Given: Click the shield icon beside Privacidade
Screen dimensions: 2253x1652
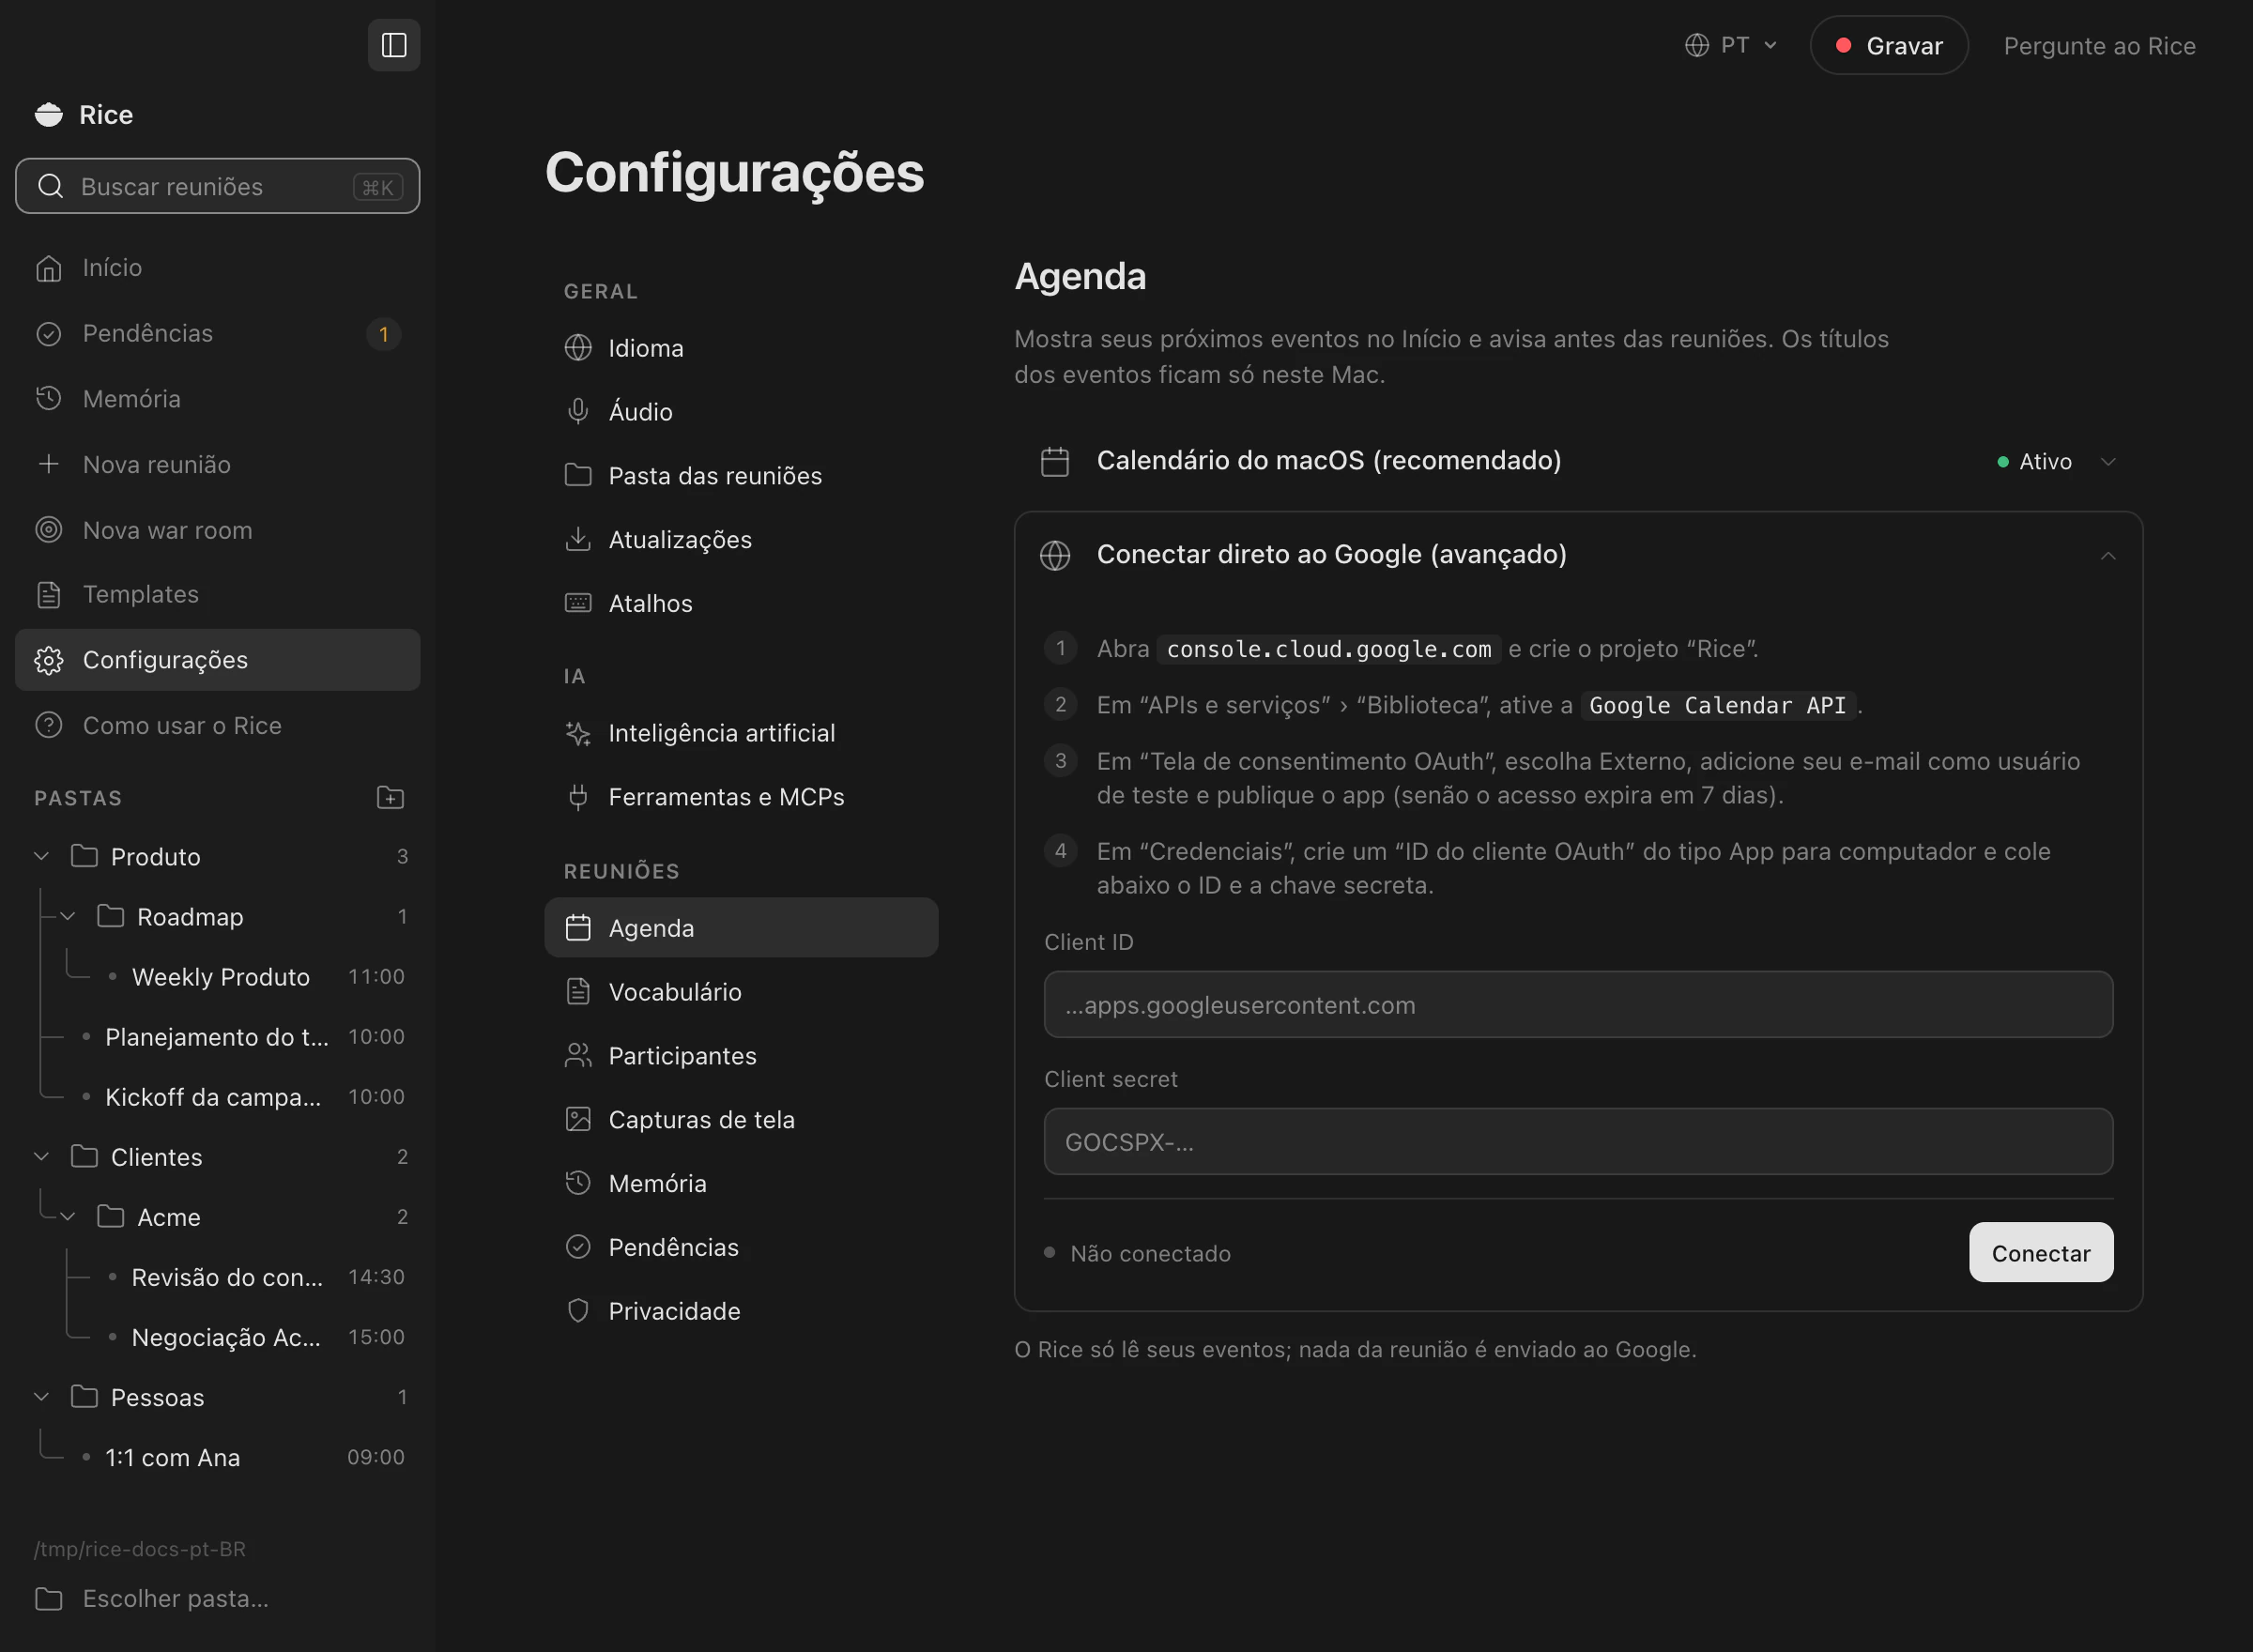Looking at the screenshot, I should 578,1311.
